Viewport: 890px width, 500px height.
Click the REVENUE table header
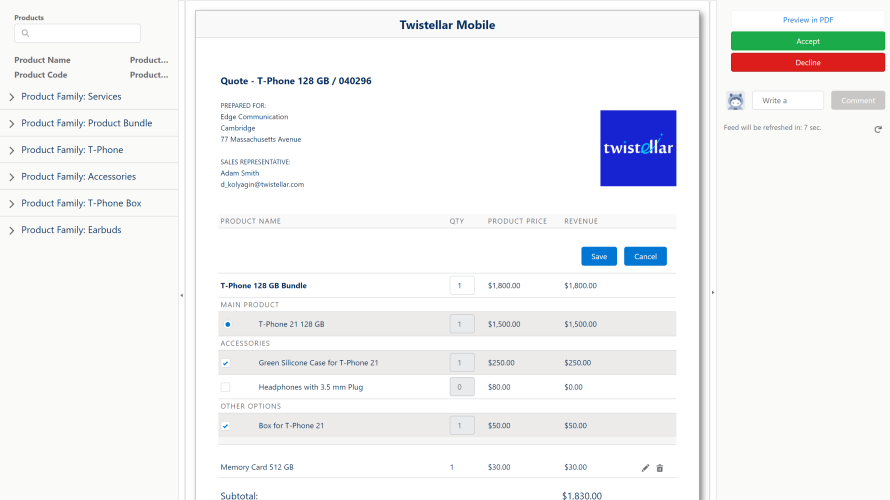[x=581, y=221]
